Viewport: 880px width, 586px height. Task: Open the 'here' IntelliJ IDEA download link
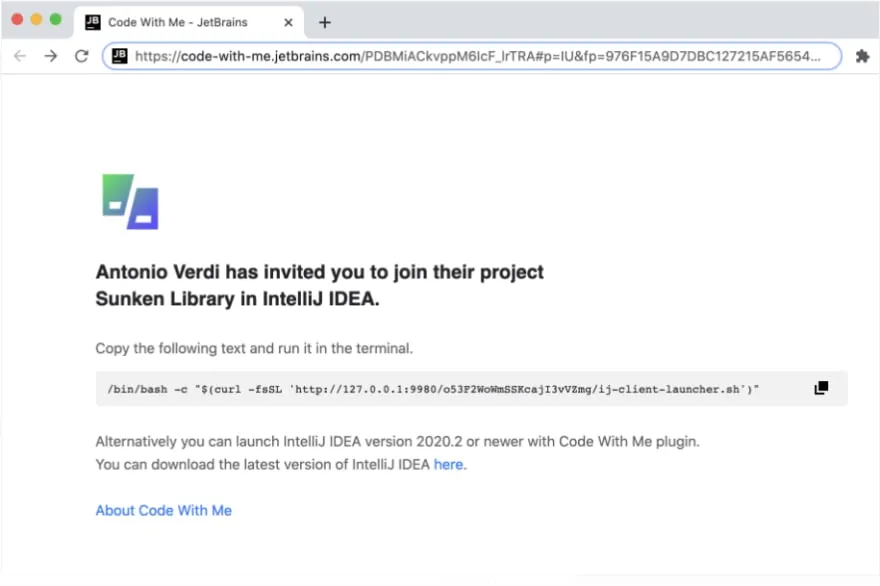coord(448,465)
